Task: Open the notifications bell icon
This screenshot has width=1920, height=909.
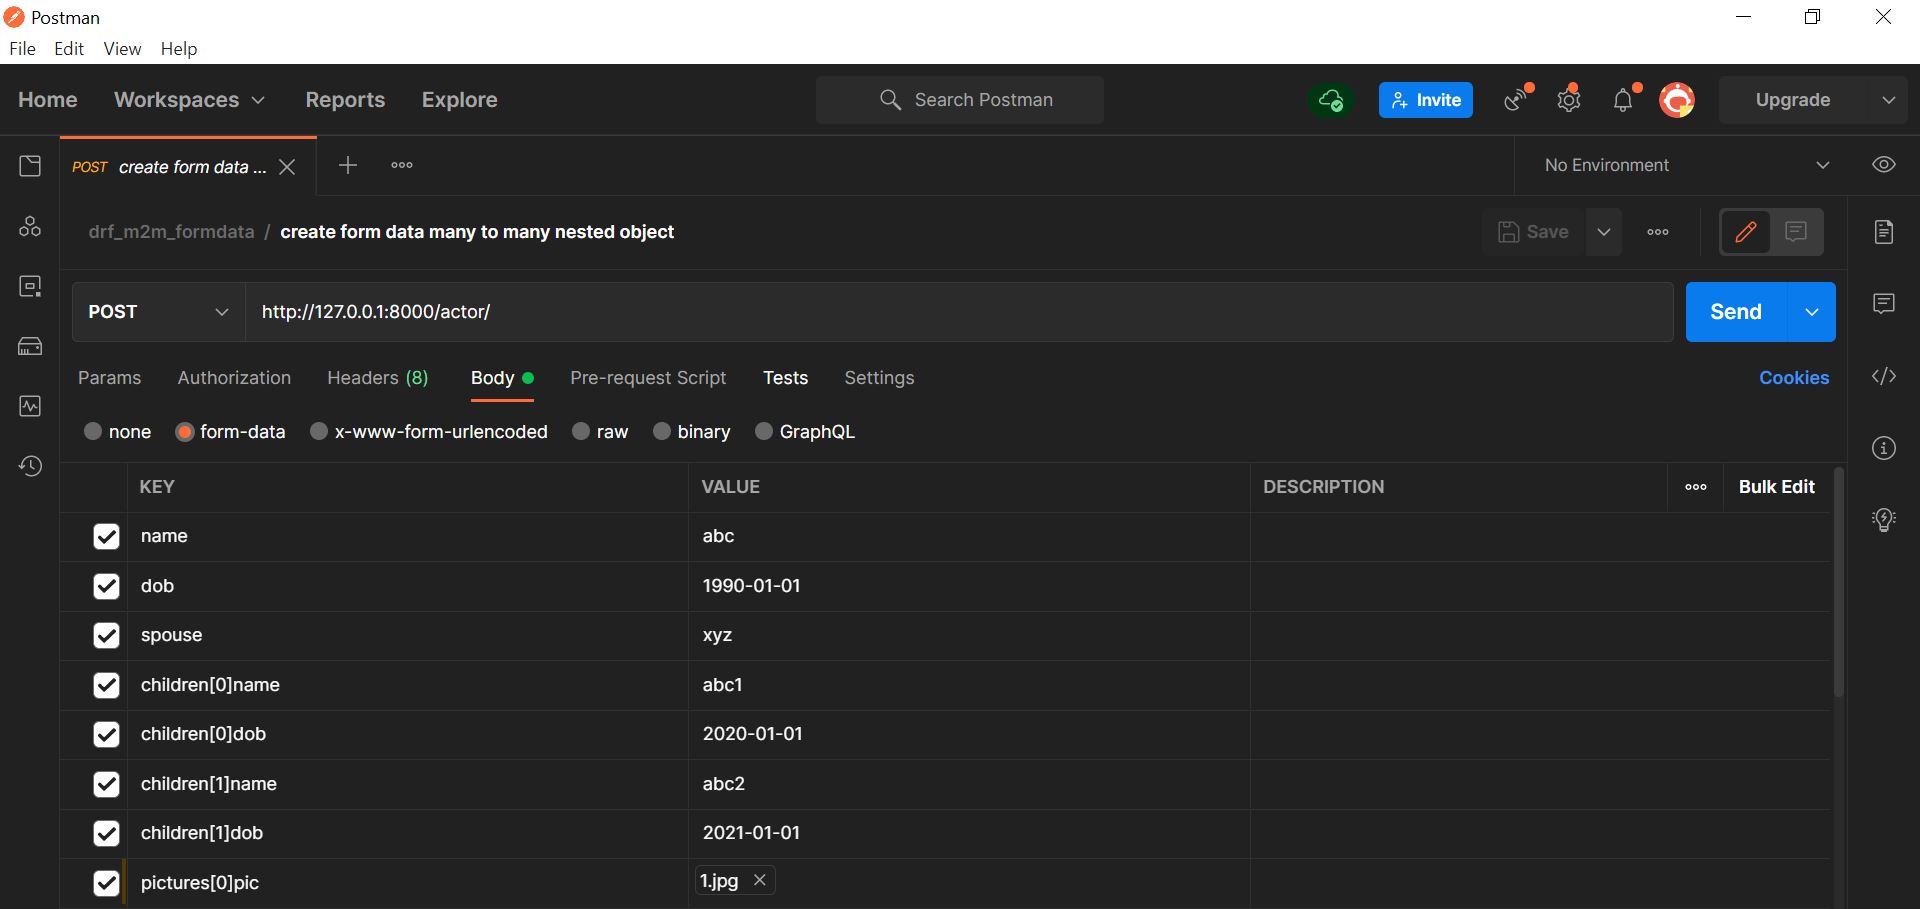Action: click(1623, 100)
